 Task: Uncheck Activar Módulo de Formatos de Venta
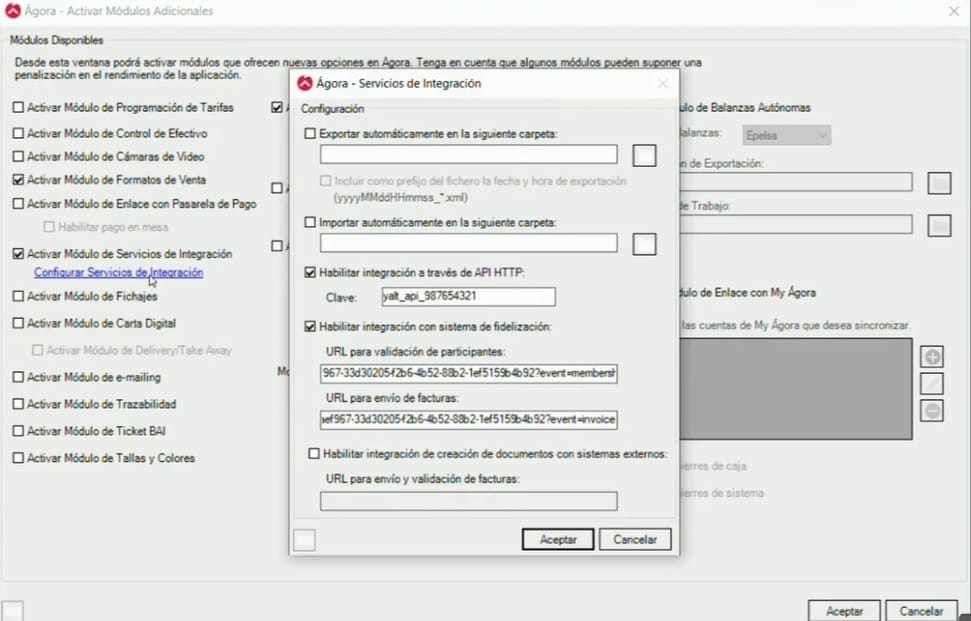[19, 180]
